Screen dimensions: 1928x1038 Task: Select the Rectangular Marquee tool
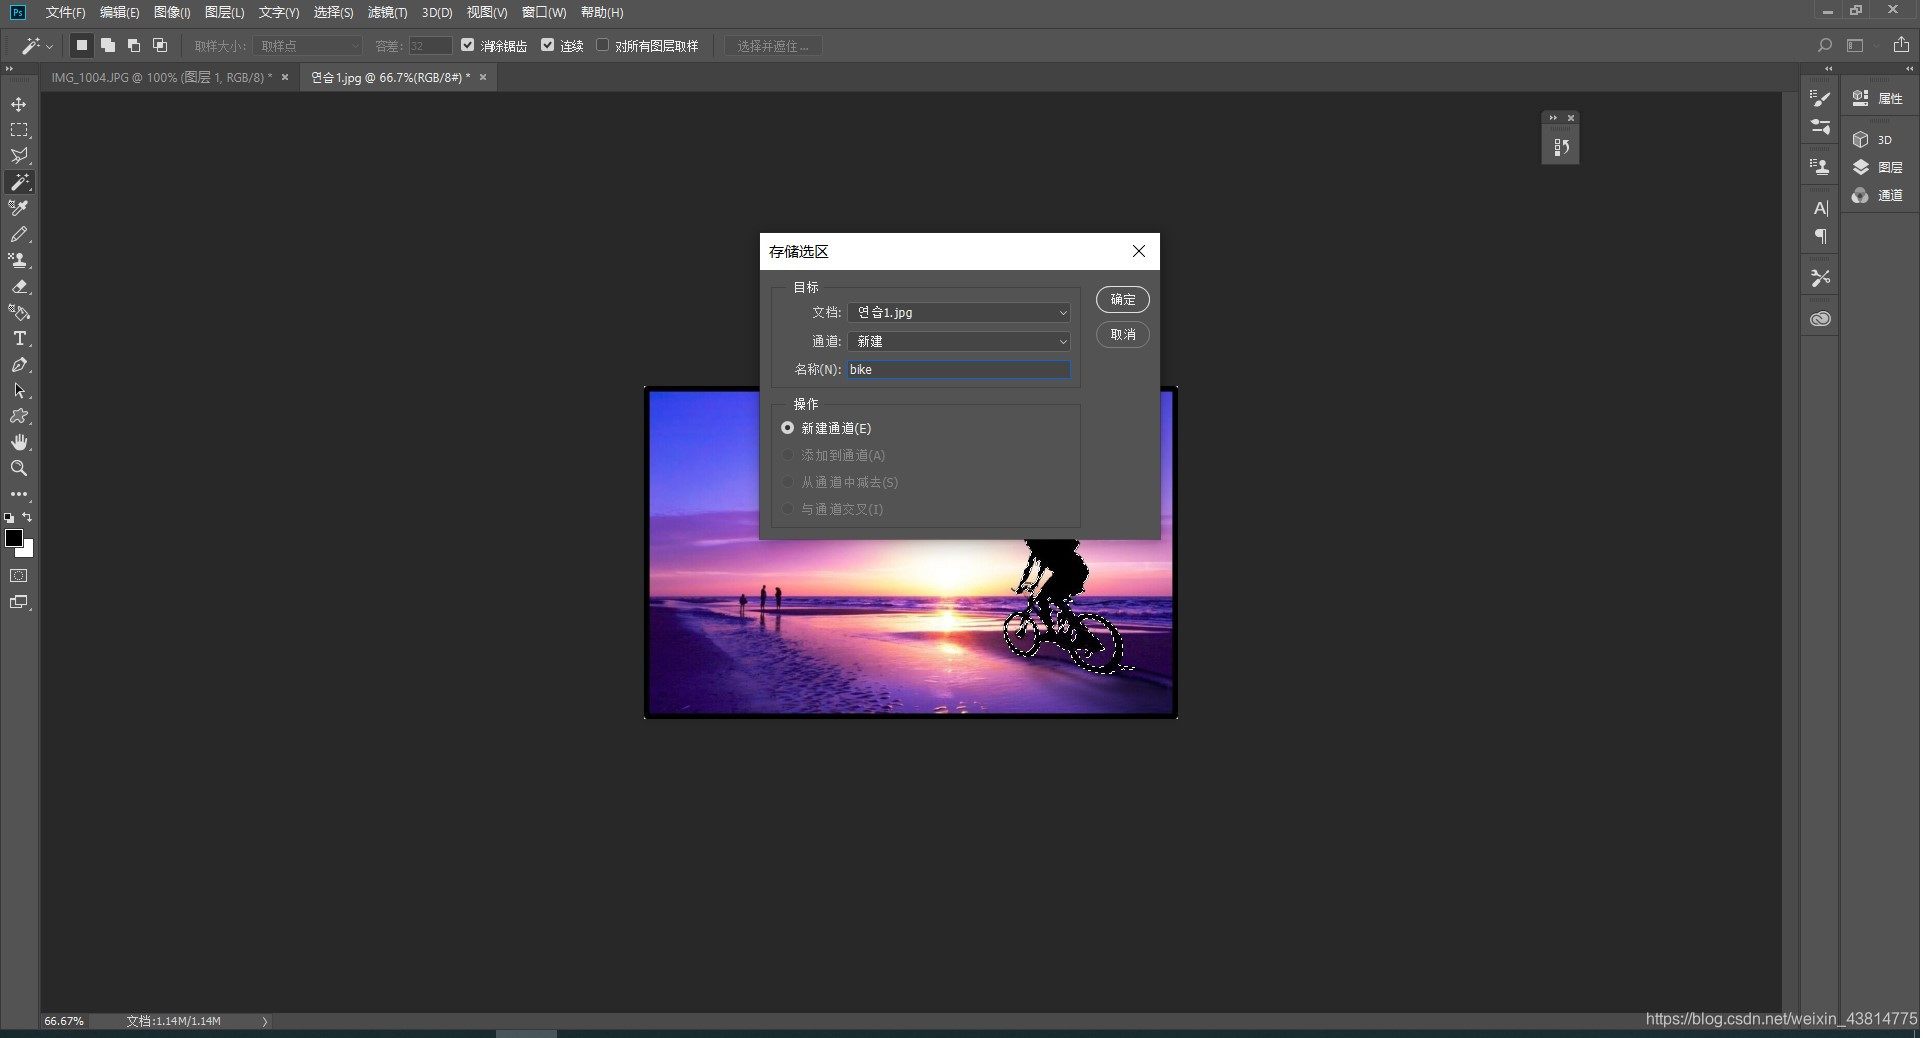tap(19, 130)
